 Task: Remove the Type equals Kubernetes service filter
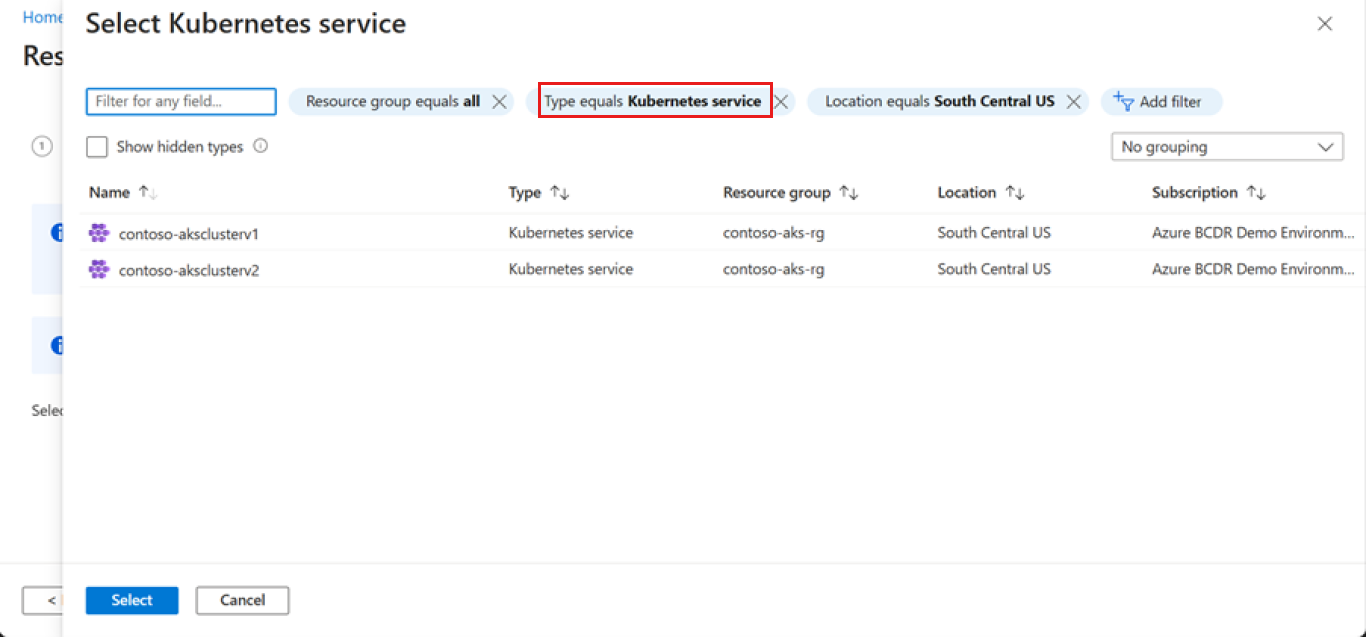781,101
